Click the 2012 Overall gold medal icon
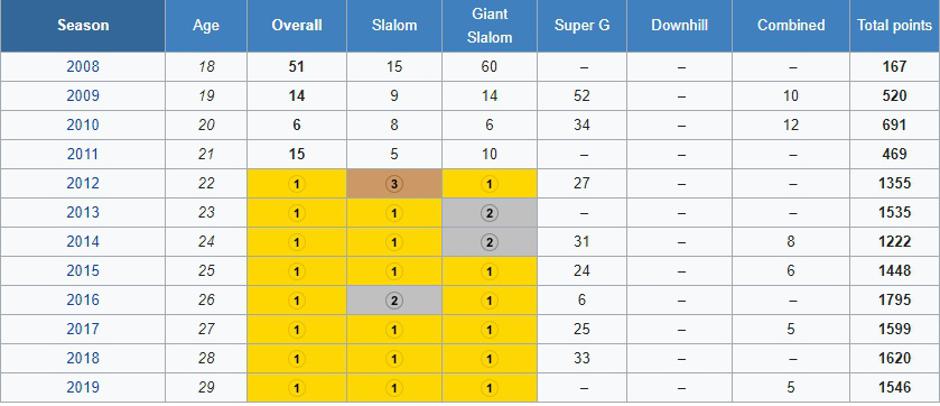940x406 pixels. click(x=297, y=184)
